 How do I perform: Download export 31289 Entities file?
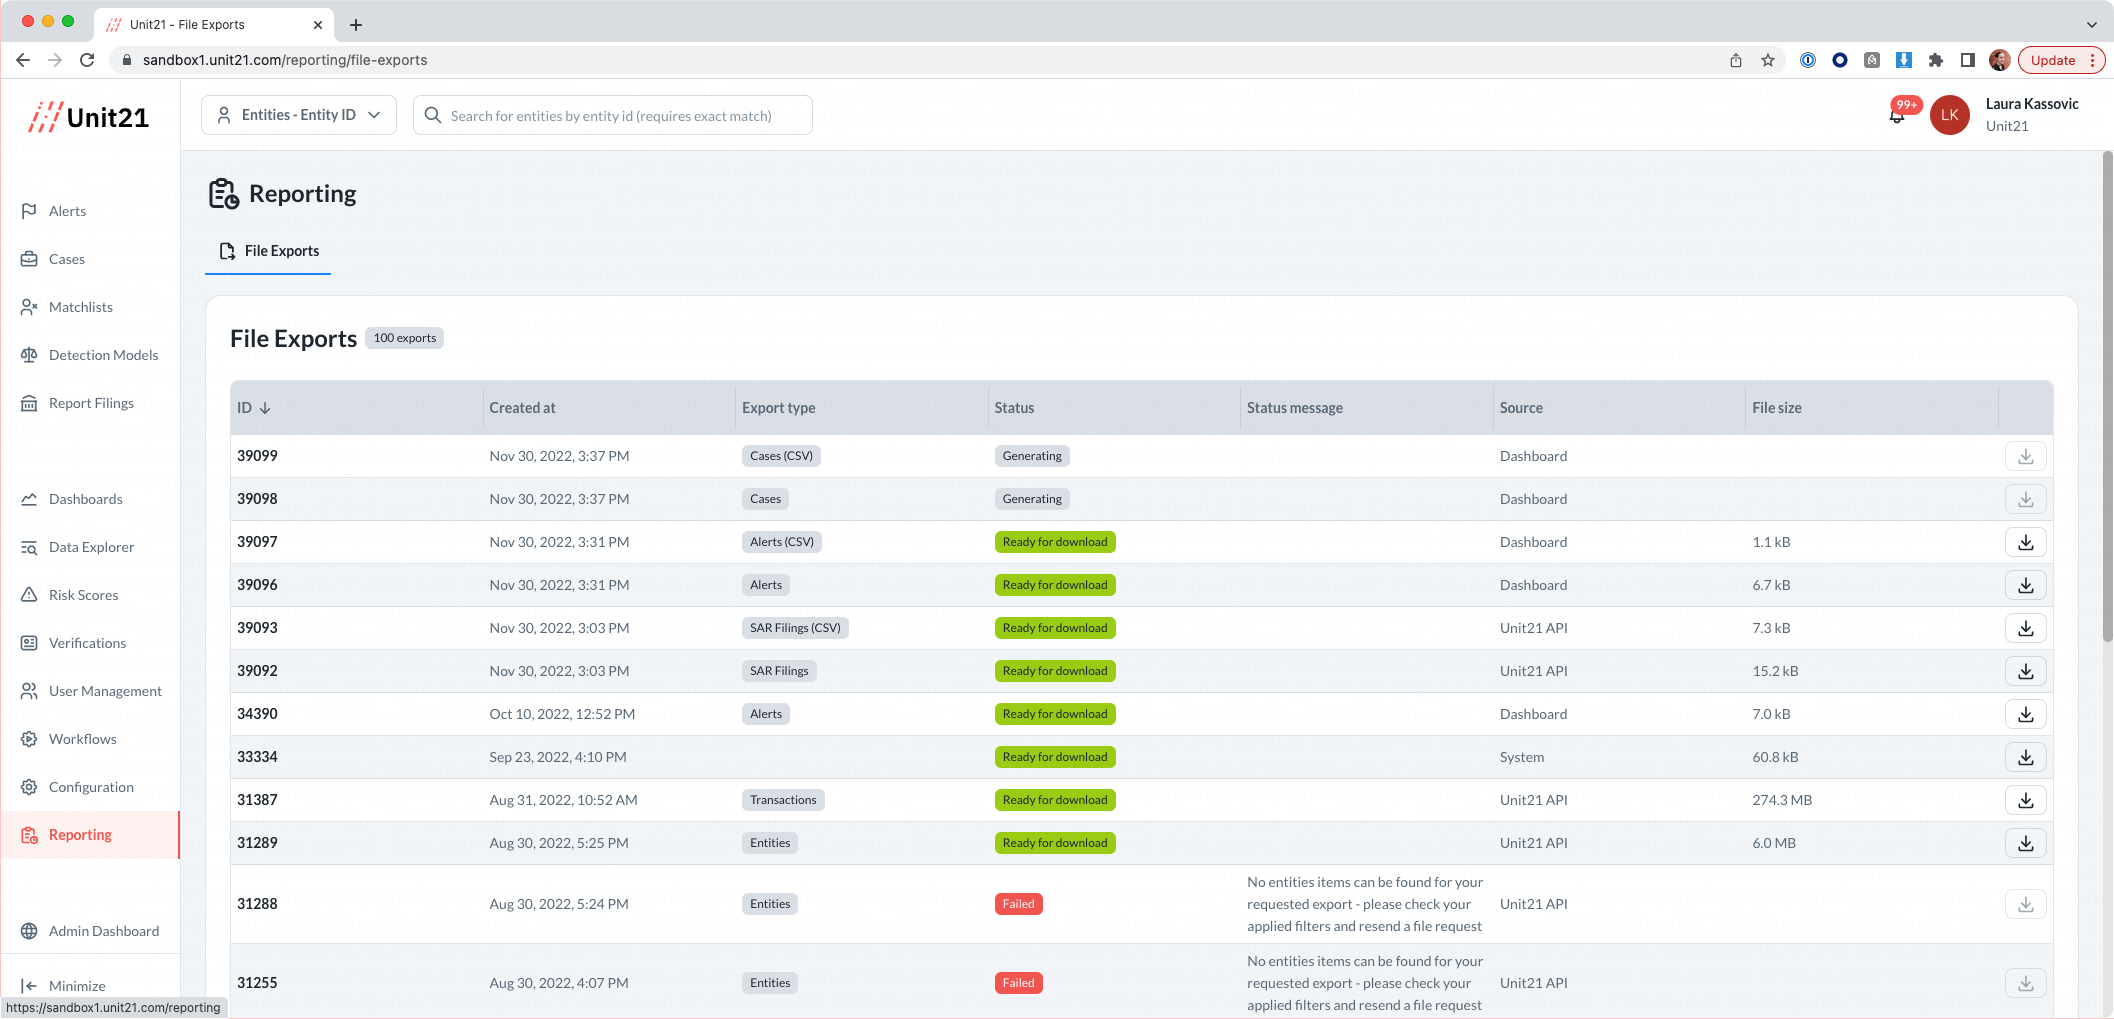[x=2025, y=843]
